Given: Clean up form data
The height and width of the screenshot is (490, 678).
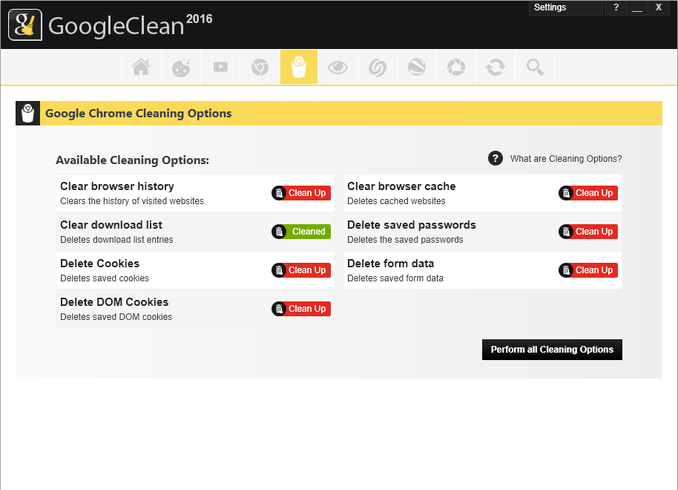Looking at the screenshot, I should pos(588,270).
